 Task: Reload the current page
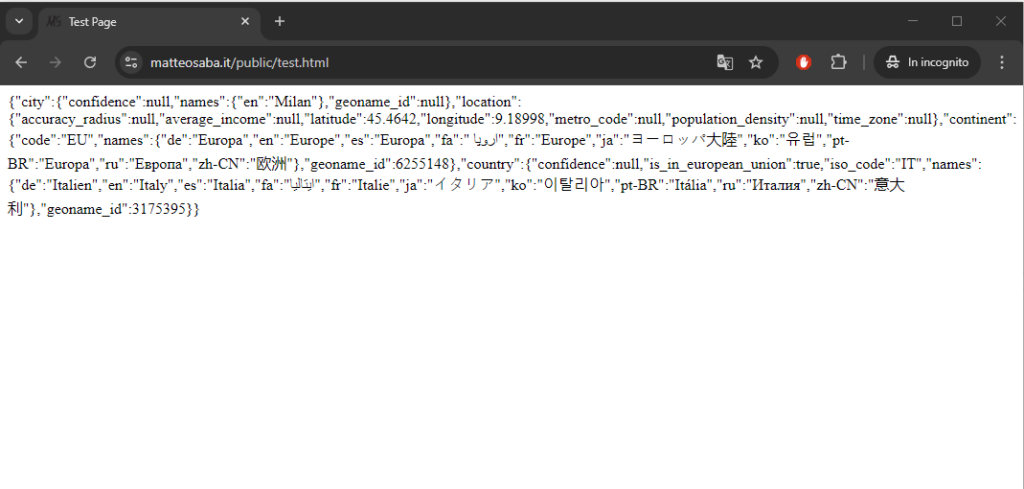(90, 63)
